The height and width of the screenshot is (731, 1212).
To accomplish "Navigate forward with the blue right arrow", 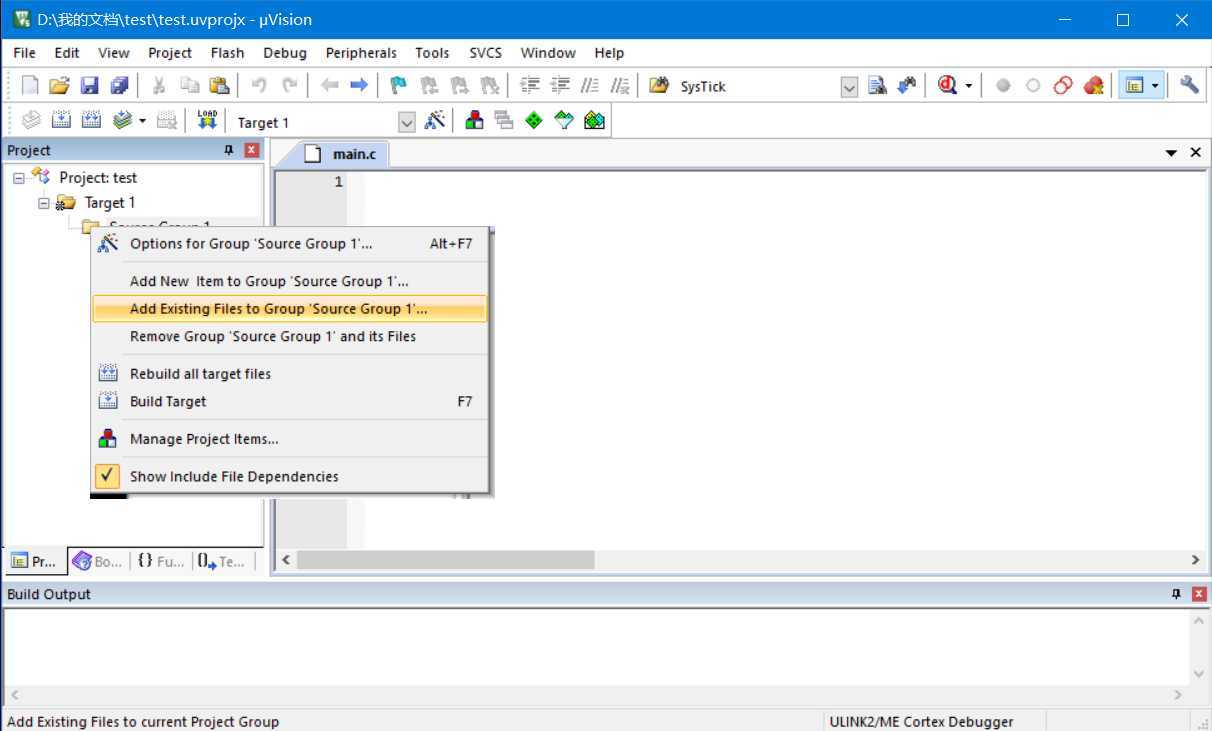I will pos(359,86).
